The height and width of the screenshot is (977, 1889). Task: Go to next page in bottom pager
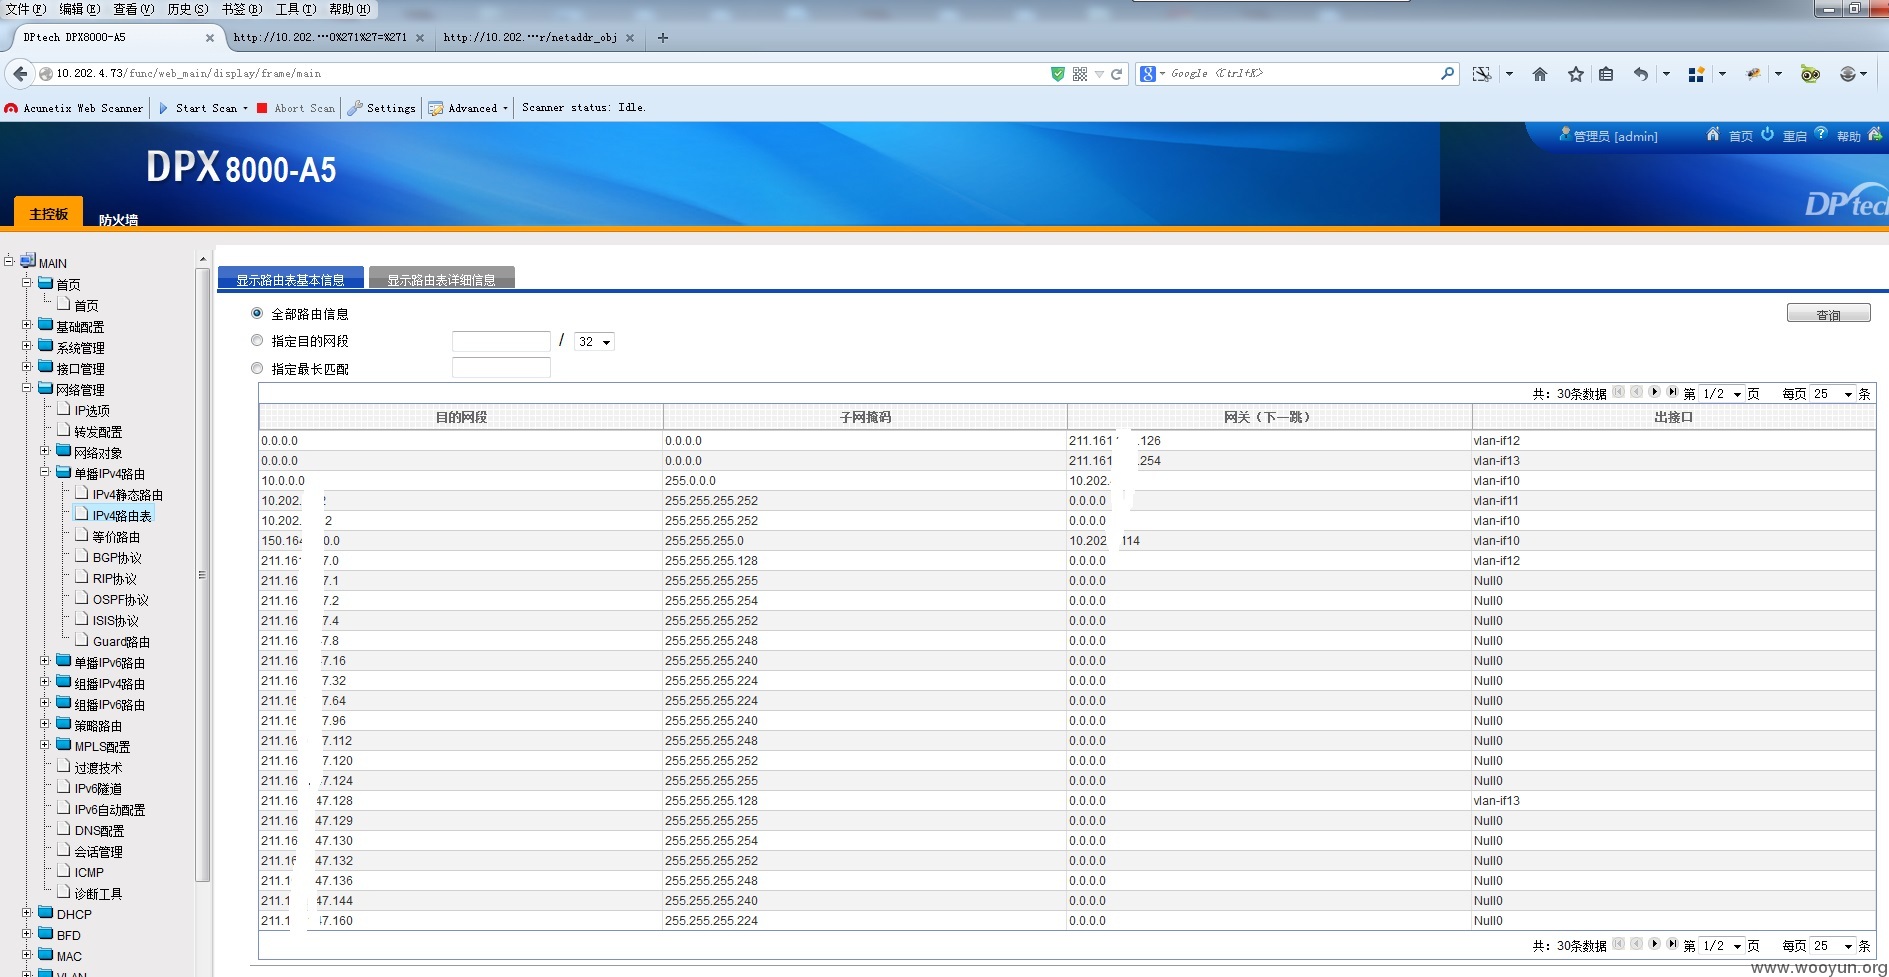coord(1654,943)
